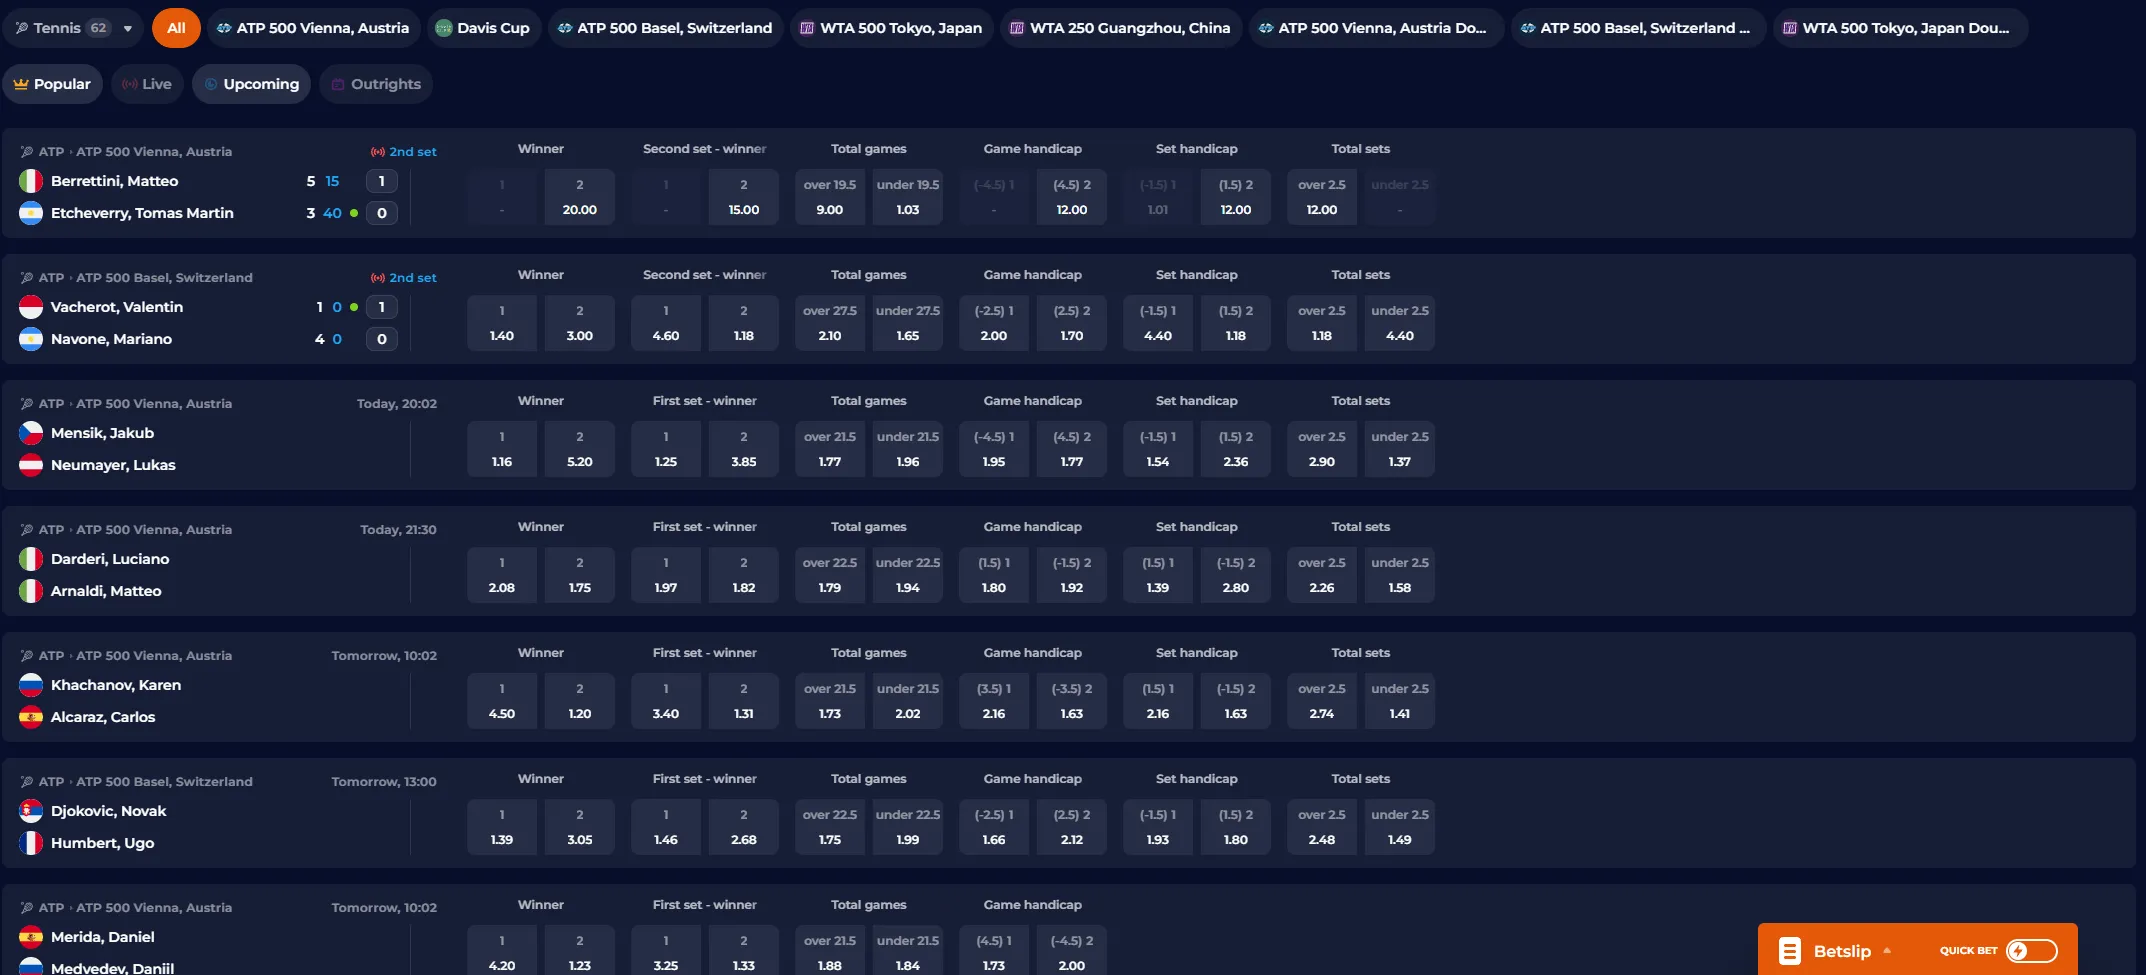
Task: Click Austria flag next to Neumayer, Lukas
Action: coord(31,465)
